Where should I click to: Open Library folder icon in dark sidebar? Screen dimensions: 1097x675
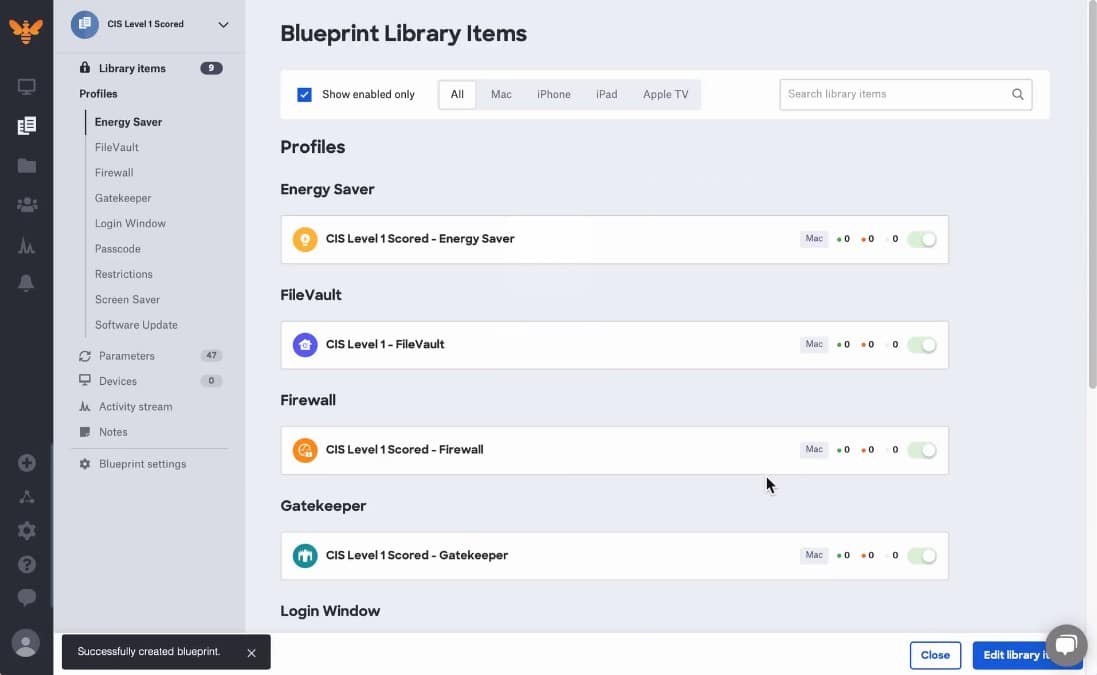[x=27, y=166]
